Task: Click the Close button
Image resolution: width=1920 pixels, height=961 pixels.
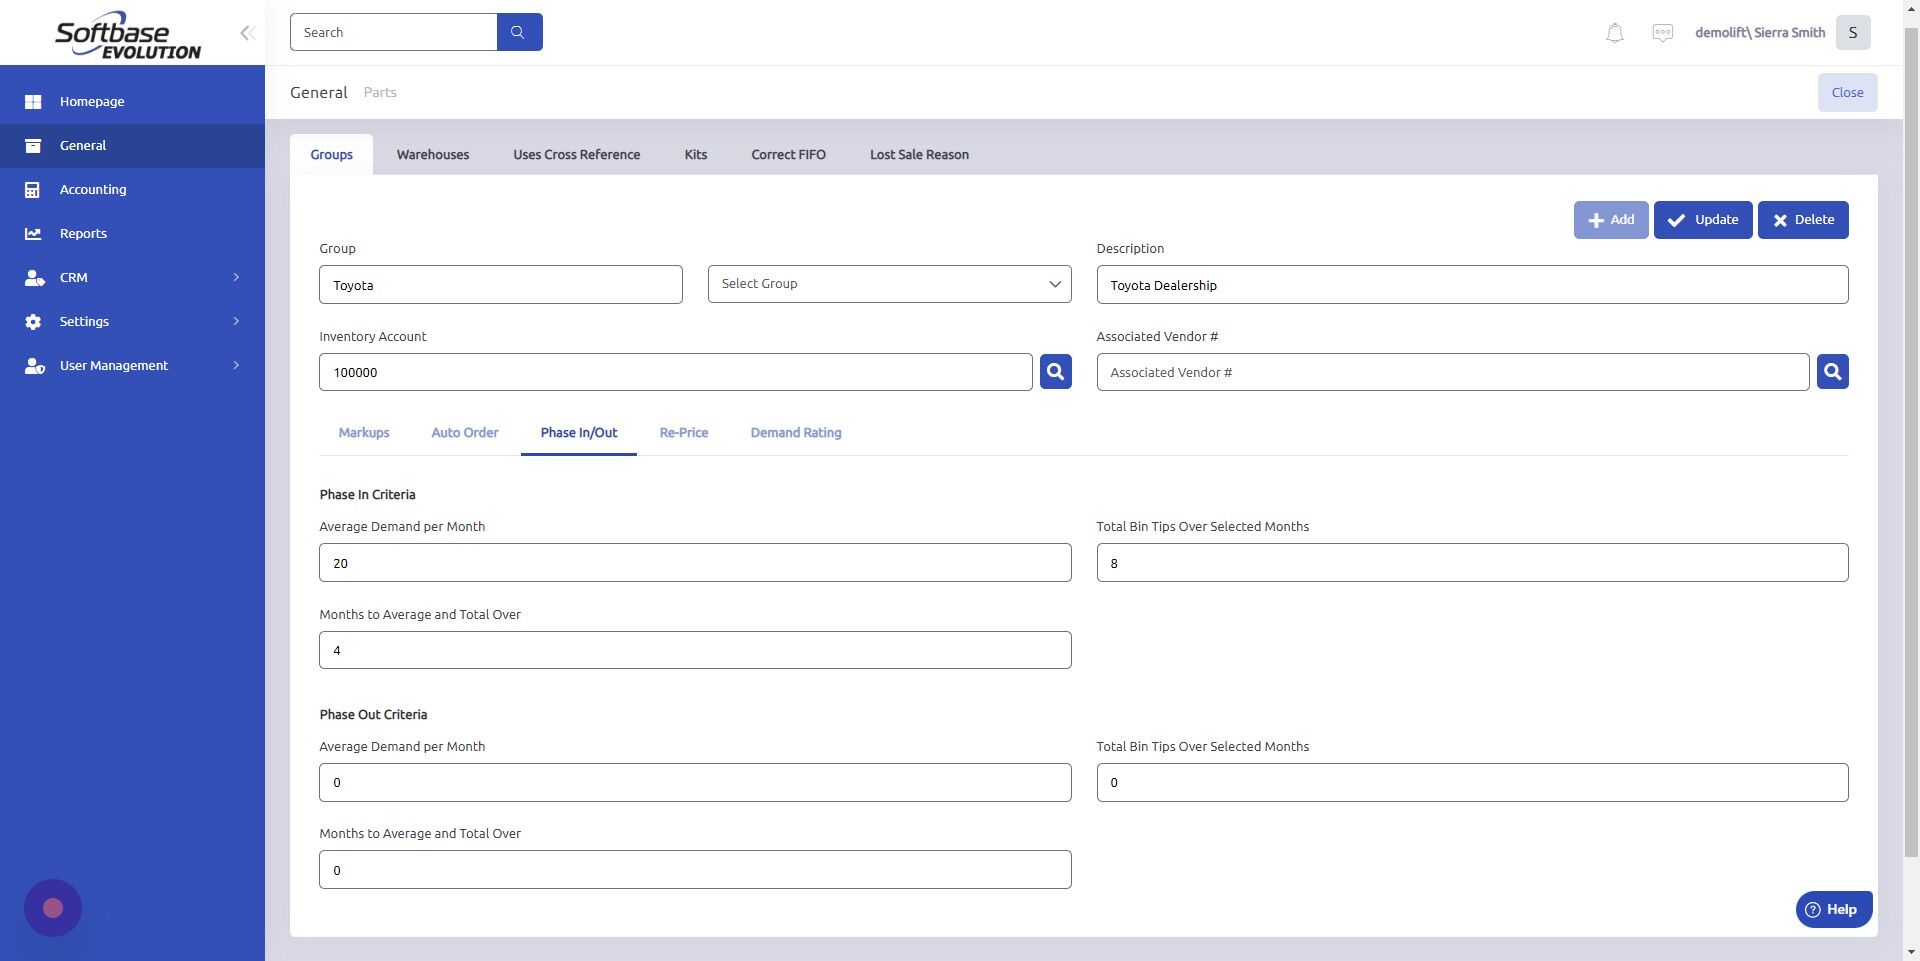Action: (1847, 92)
